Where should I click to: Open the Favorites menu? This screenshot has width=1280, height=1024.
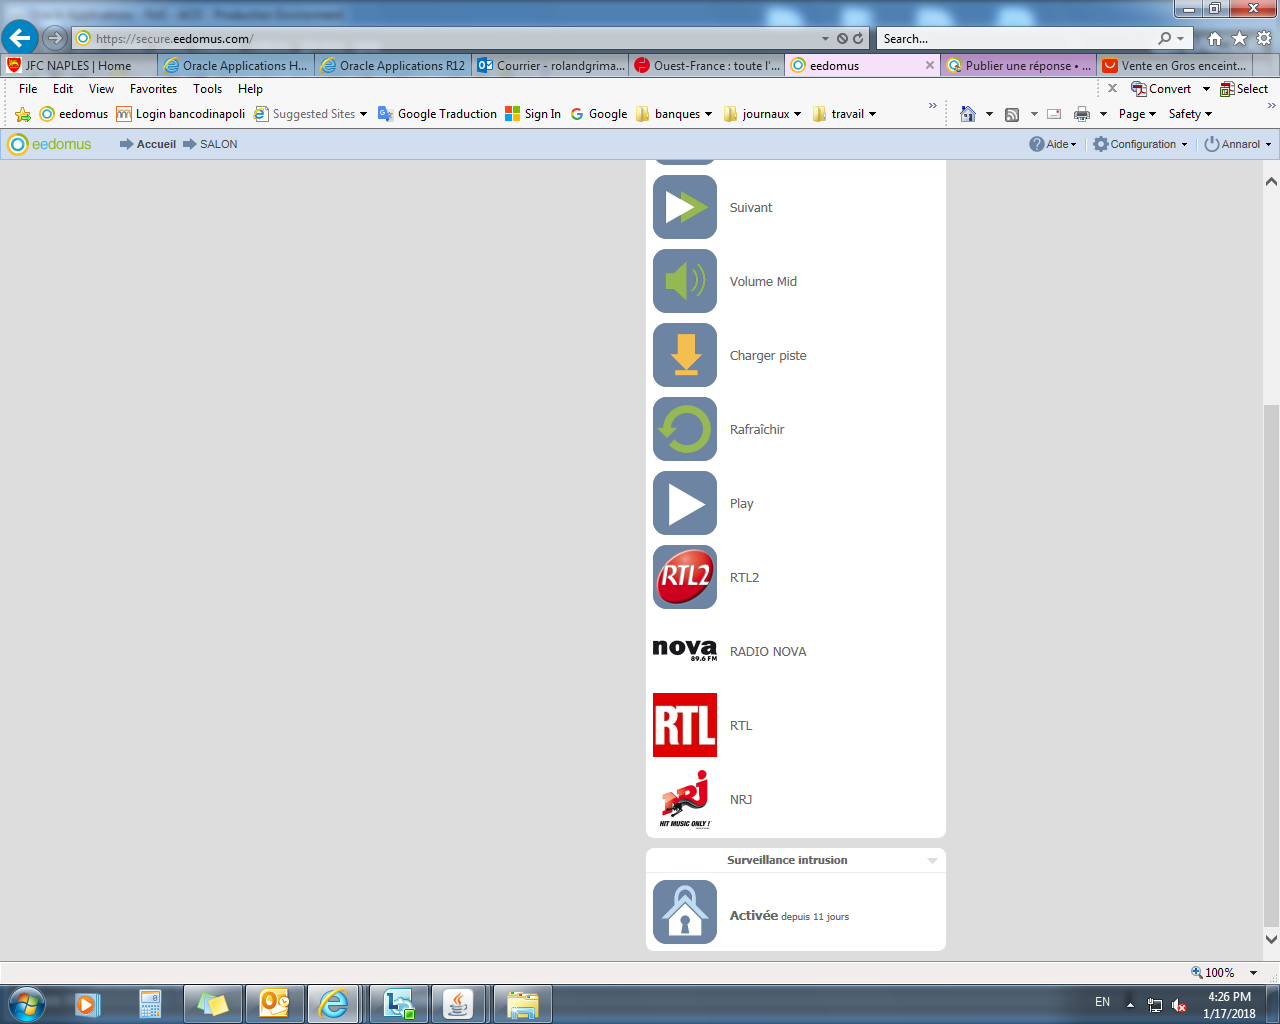point(153,89)
